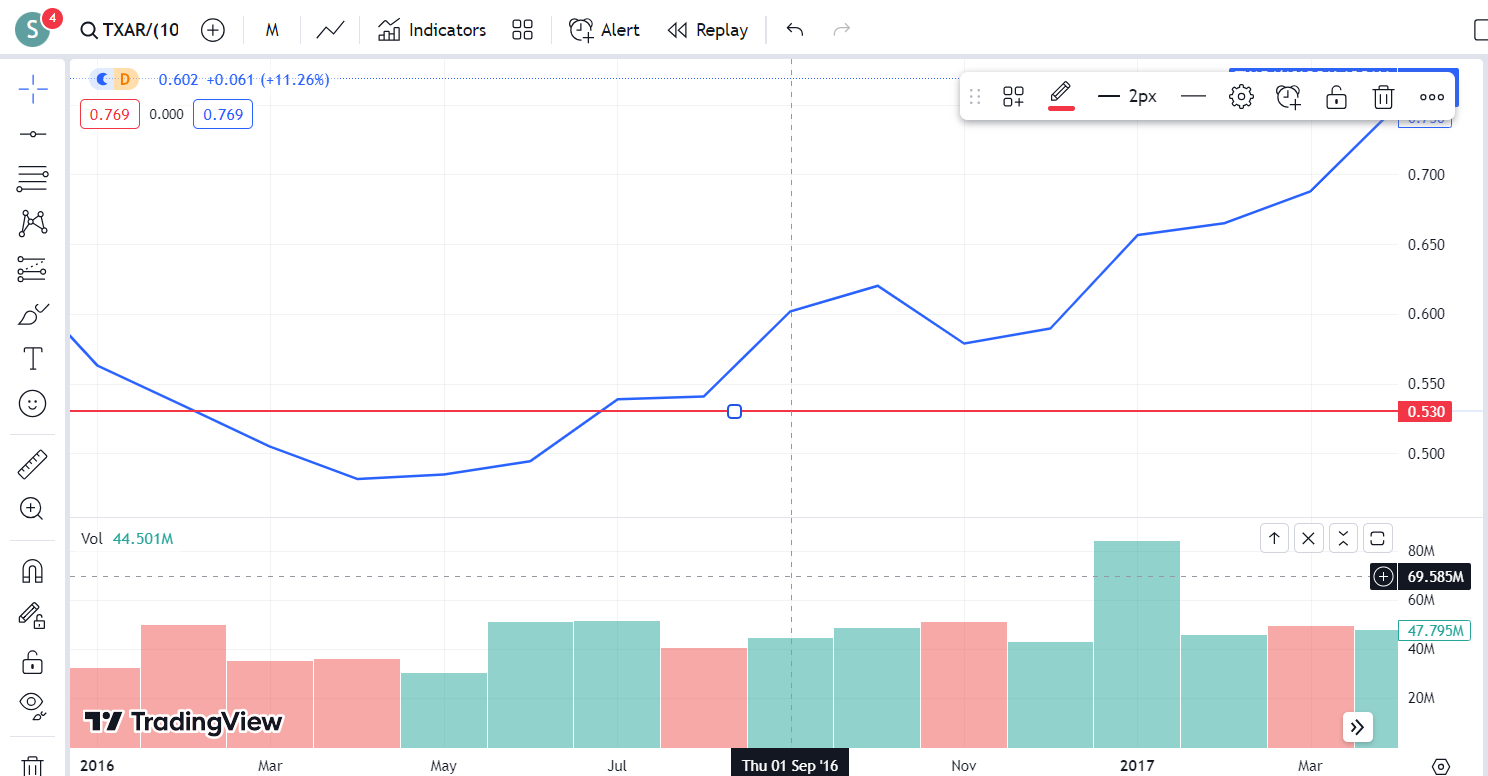1488x776 pixels.
Task: Hide all drawings with eye icon
Action: click(x=33, y=706)
